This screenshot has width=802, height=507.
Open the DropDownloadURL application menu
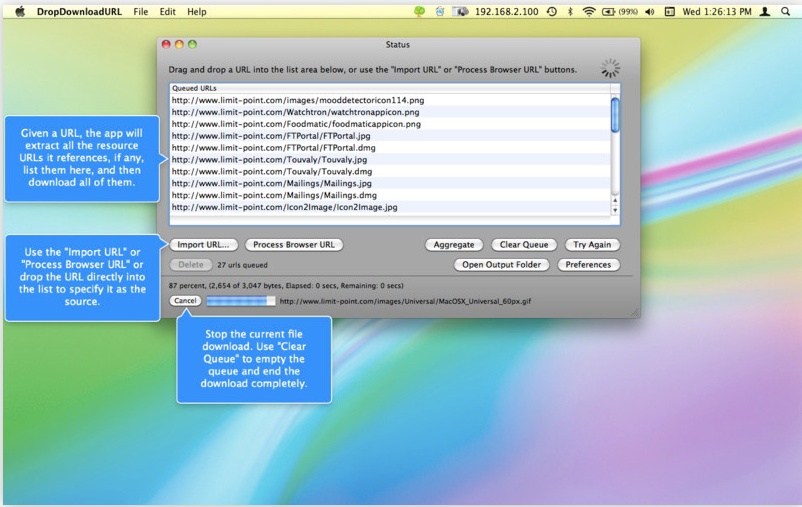(x=79, y=11)
